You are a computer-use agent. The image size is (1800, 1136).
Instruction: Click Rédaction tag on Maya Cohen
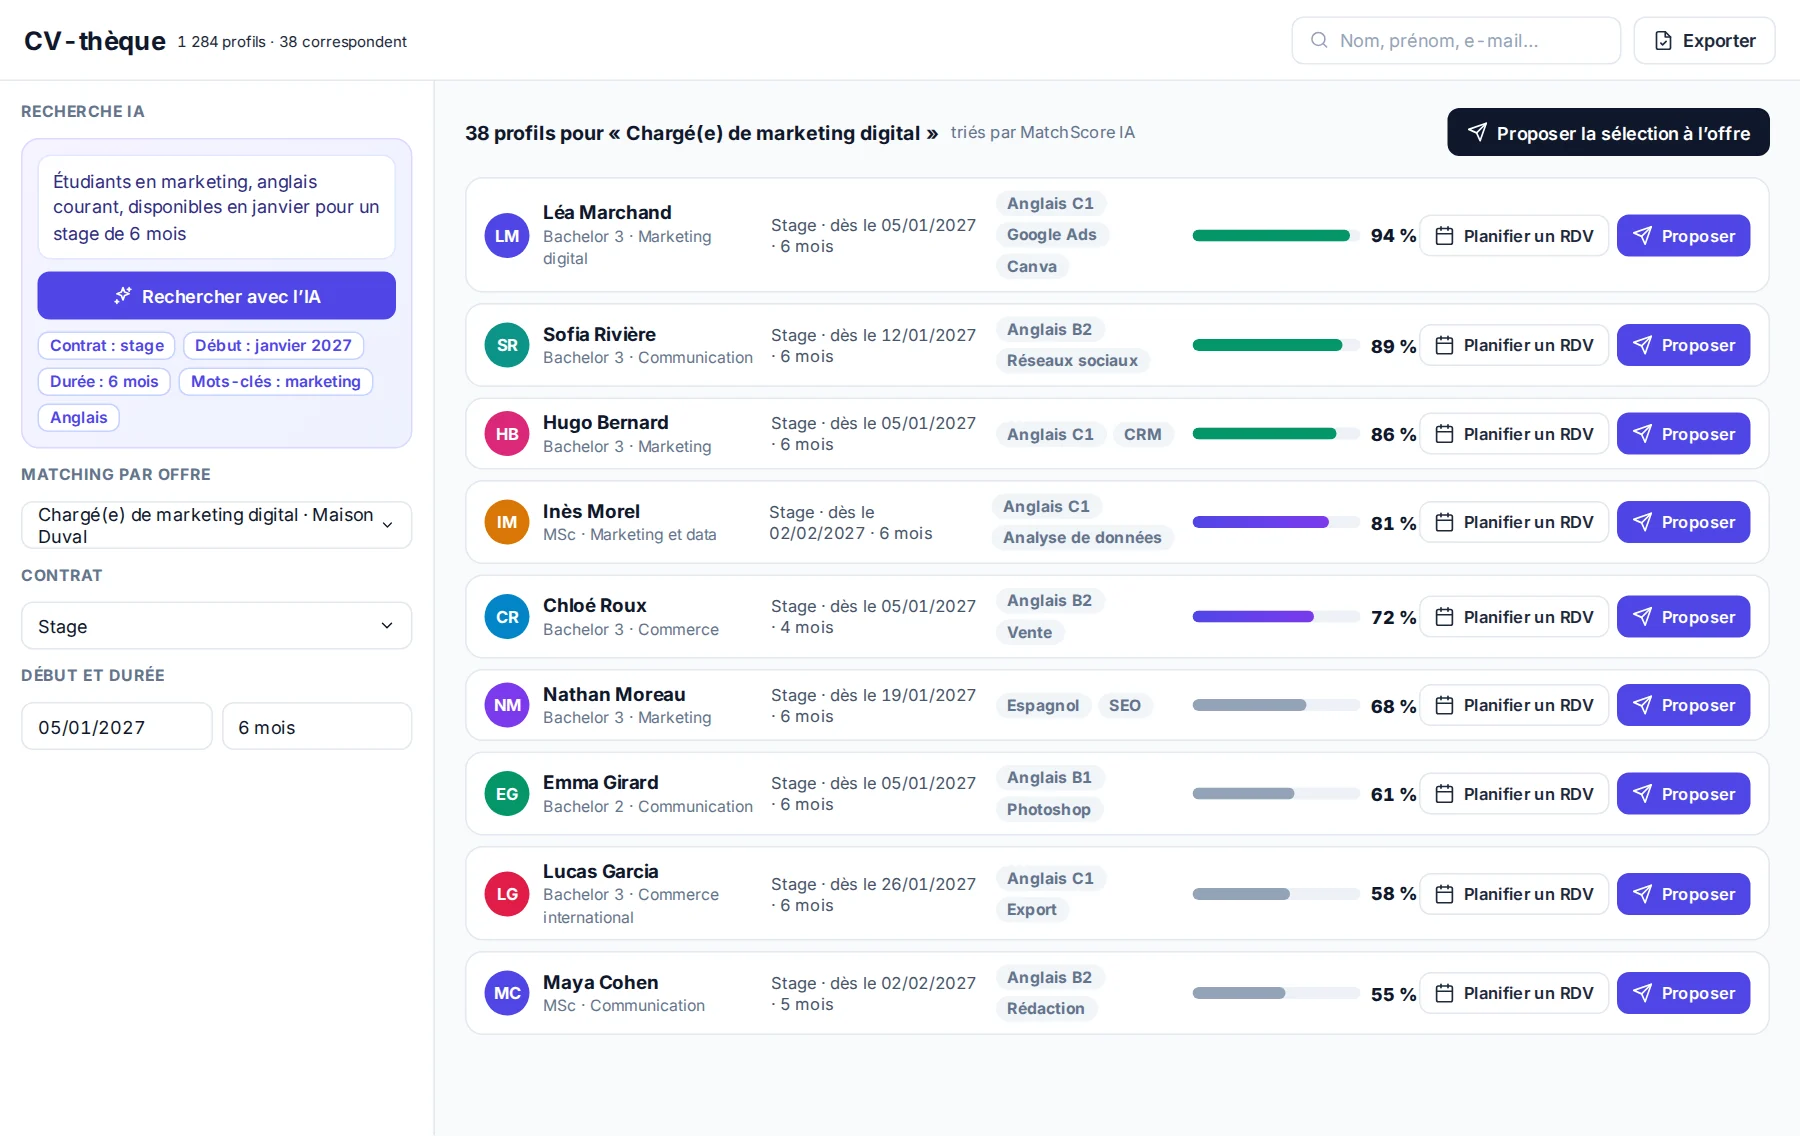tap(1046, 1009)
